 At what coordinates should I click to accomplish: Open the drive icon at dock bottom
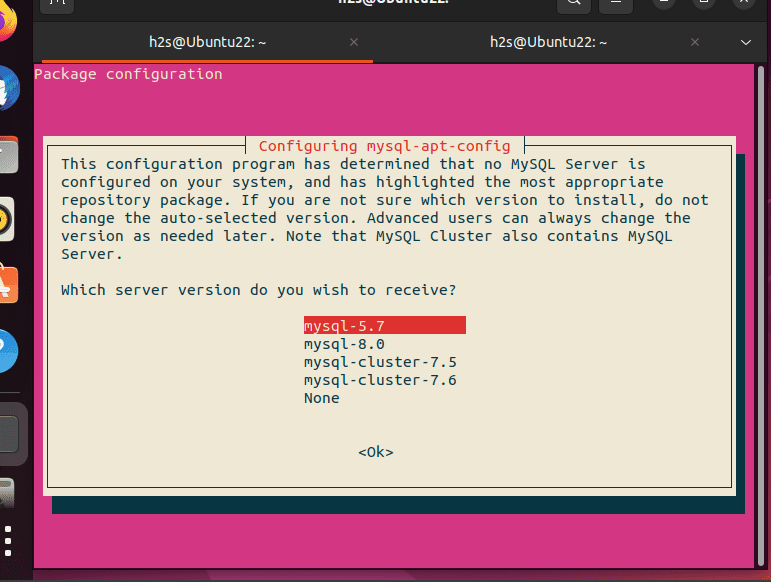[6, 493]
